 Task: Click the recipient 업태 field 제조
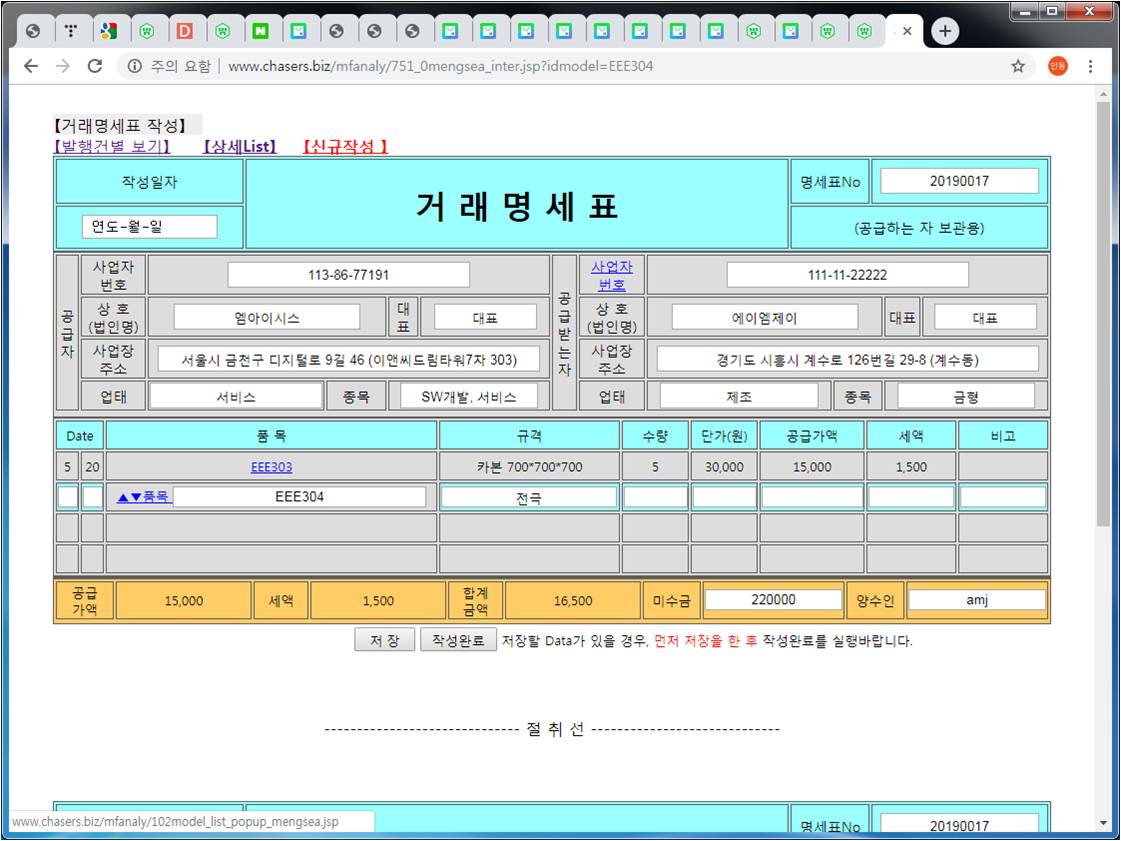(x=739, y=396)
